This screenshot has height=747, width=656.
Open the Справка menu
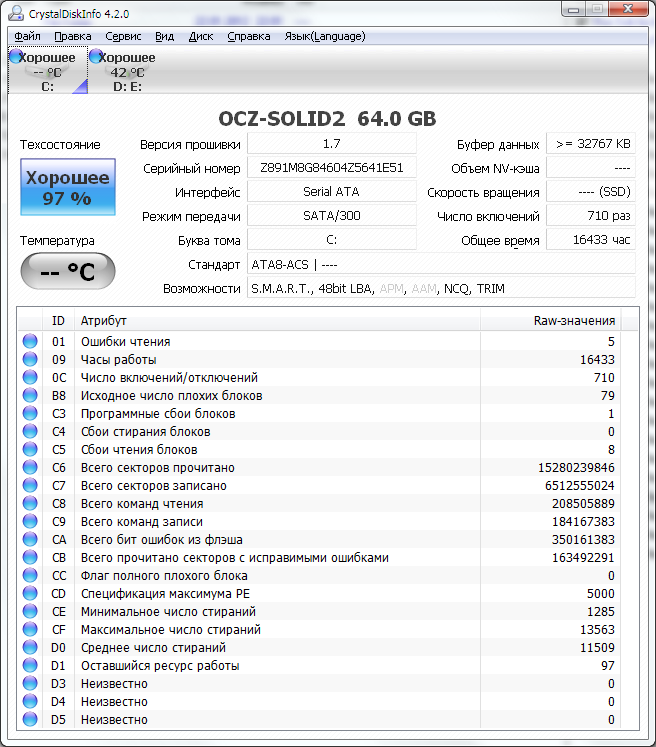(249, 36)
